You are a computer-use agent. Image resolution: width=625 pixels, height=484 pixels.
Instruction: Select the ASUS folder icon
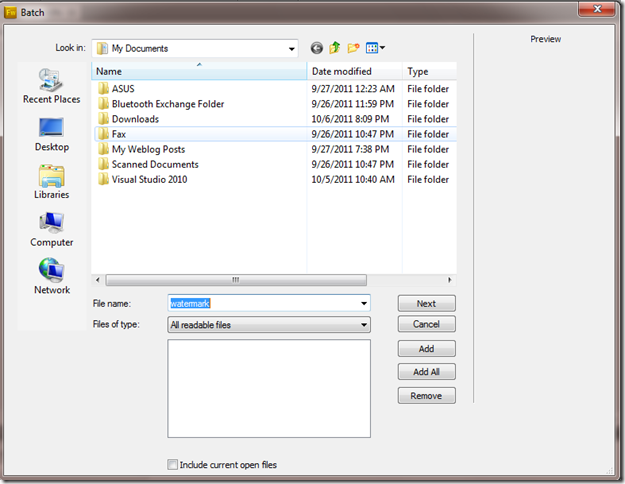click(x=103, y=89)
